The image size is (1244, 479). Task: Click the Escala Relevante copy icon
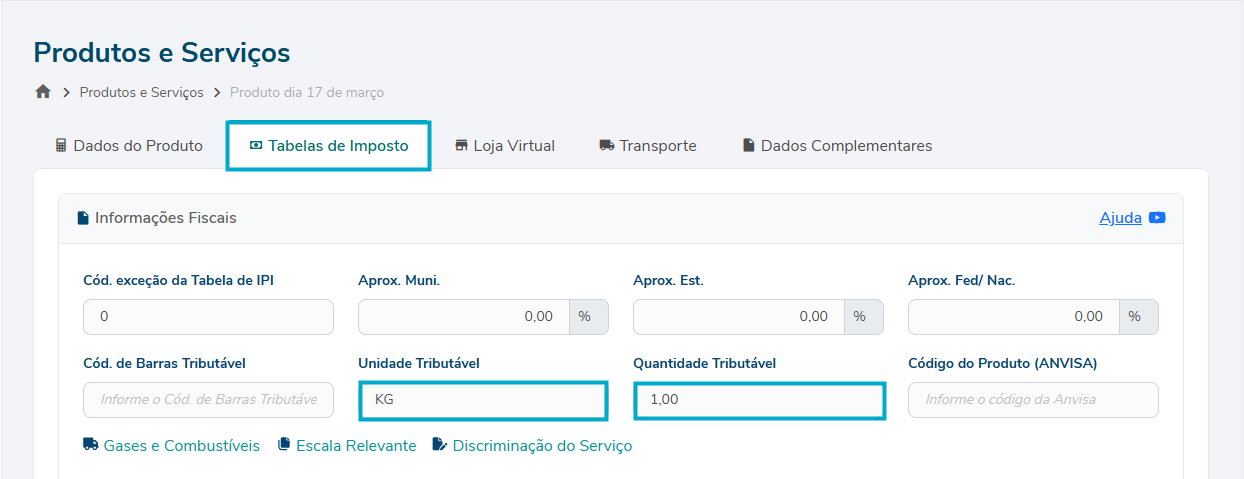coord(284,445)
